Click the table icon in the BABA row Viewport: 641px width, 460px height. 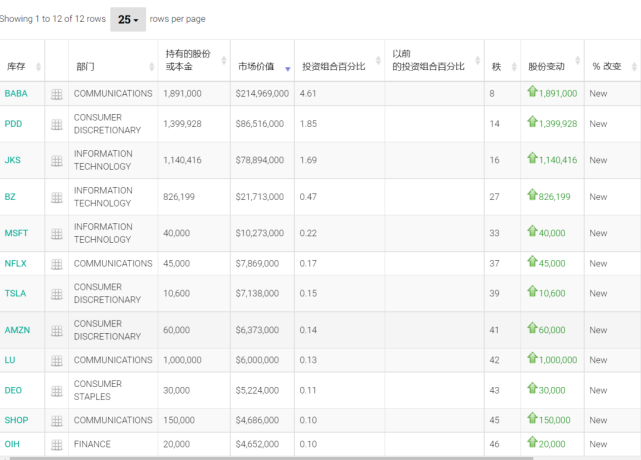[57, 94]
